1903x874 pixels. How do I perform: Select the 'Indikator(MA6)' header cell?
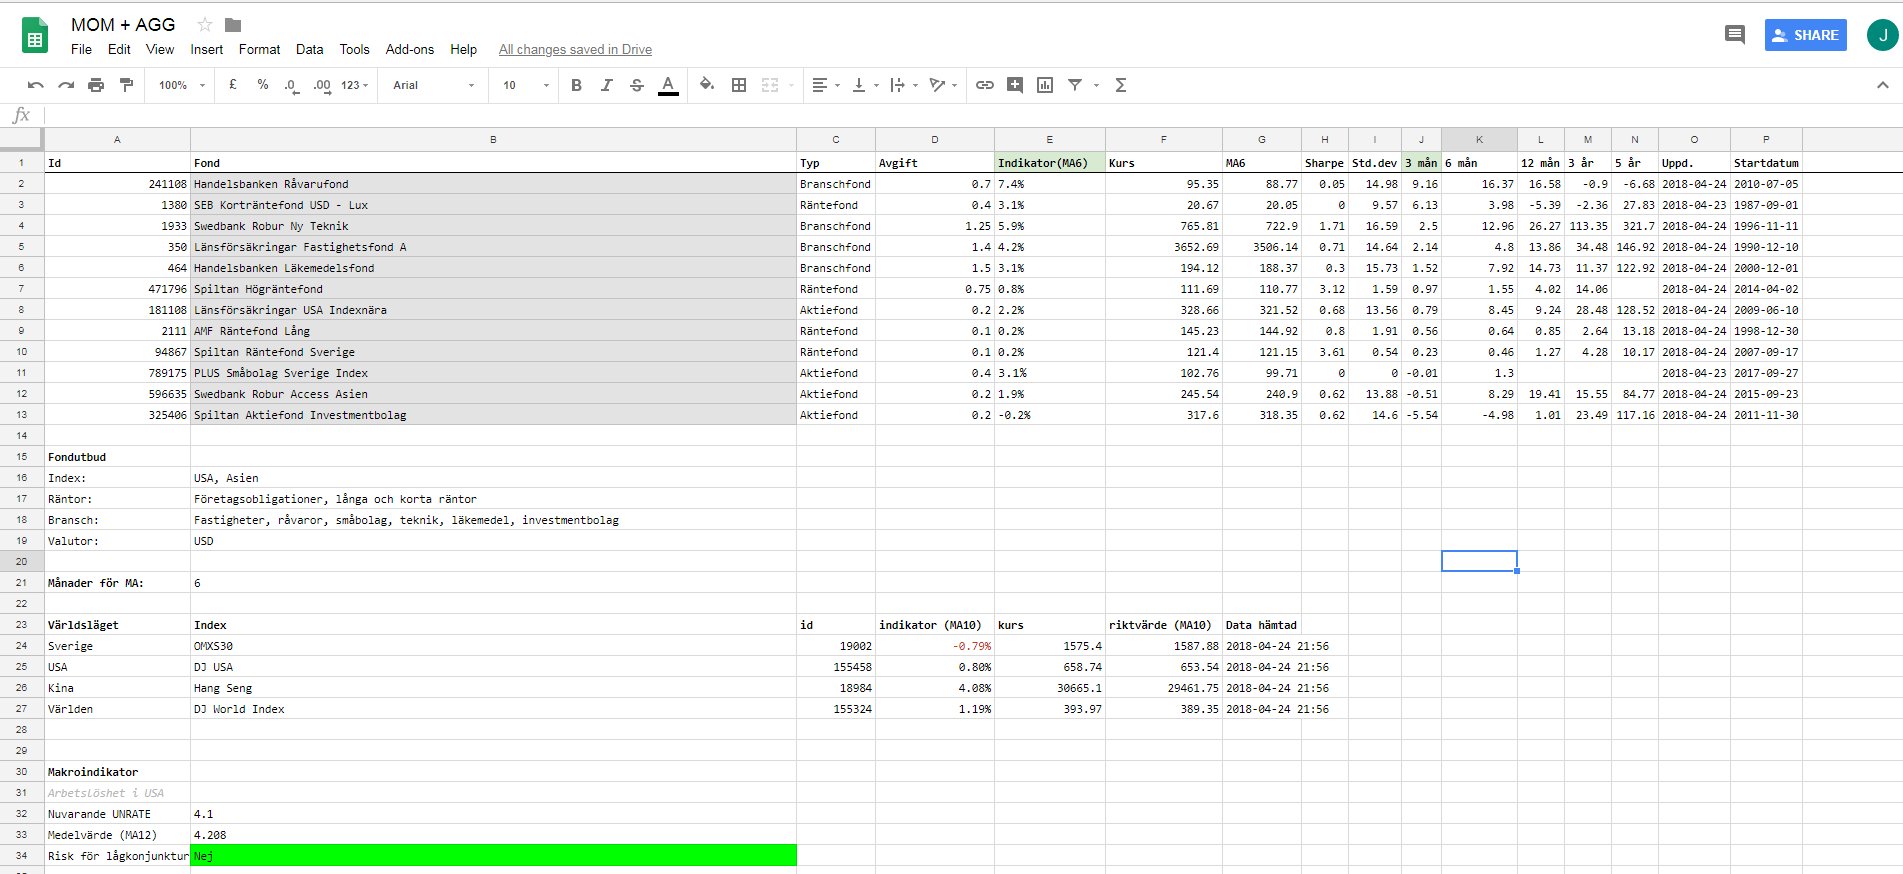click(x=1050, y=163)
